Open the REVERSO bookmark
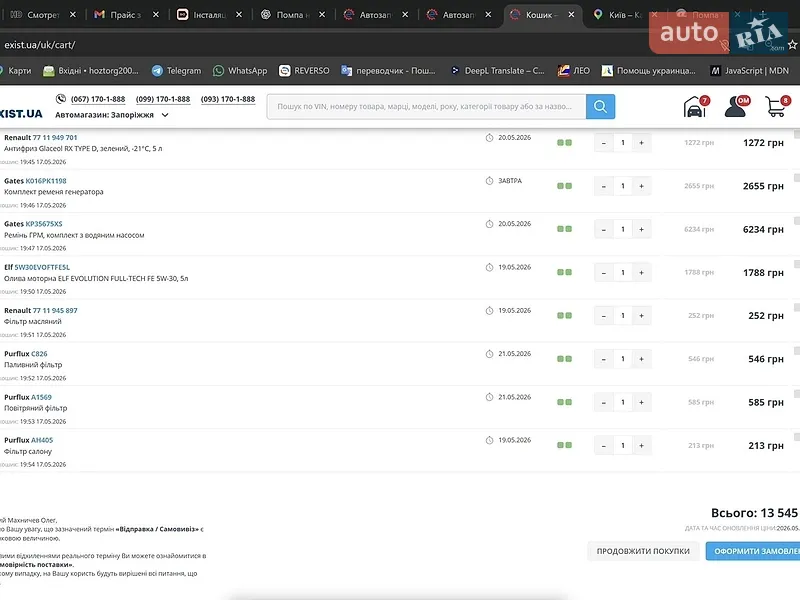Viewport: 800px width, 600px height. (x=304, y=71)
